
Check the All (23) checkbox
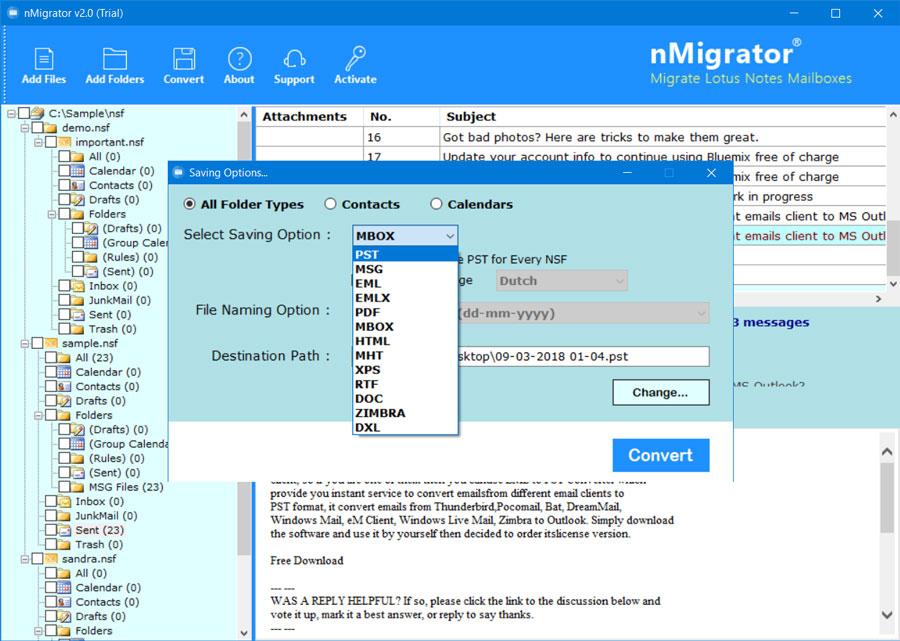pos(51,358)
